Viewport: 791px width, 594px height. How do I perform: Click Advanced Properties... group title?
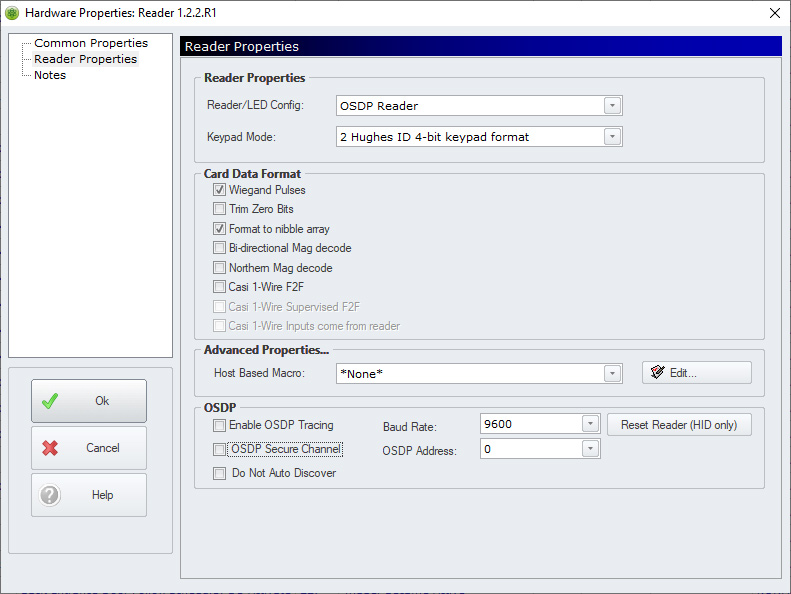pos(266,350)
